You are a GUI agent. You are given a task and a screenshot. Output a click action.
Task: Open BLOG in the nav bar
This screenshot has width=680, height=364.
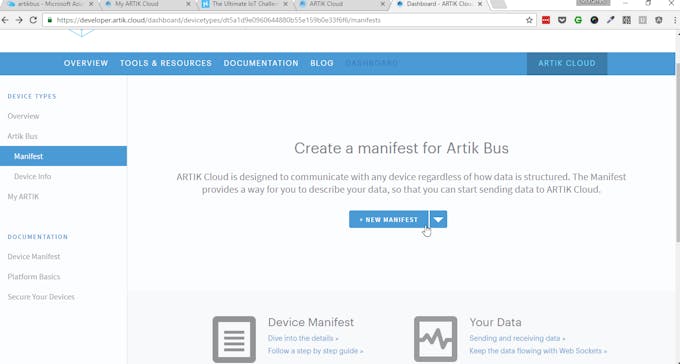(x=322, y=63)
